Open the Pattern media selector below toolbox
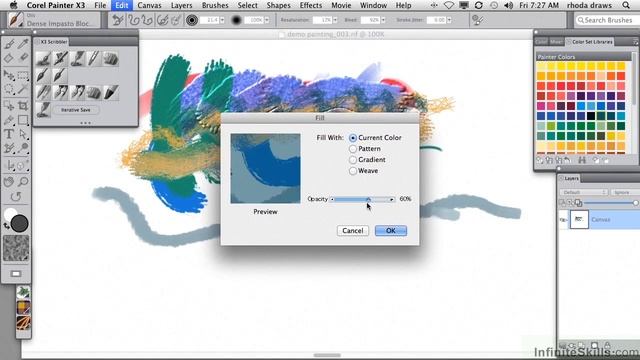 click(24, 292)
